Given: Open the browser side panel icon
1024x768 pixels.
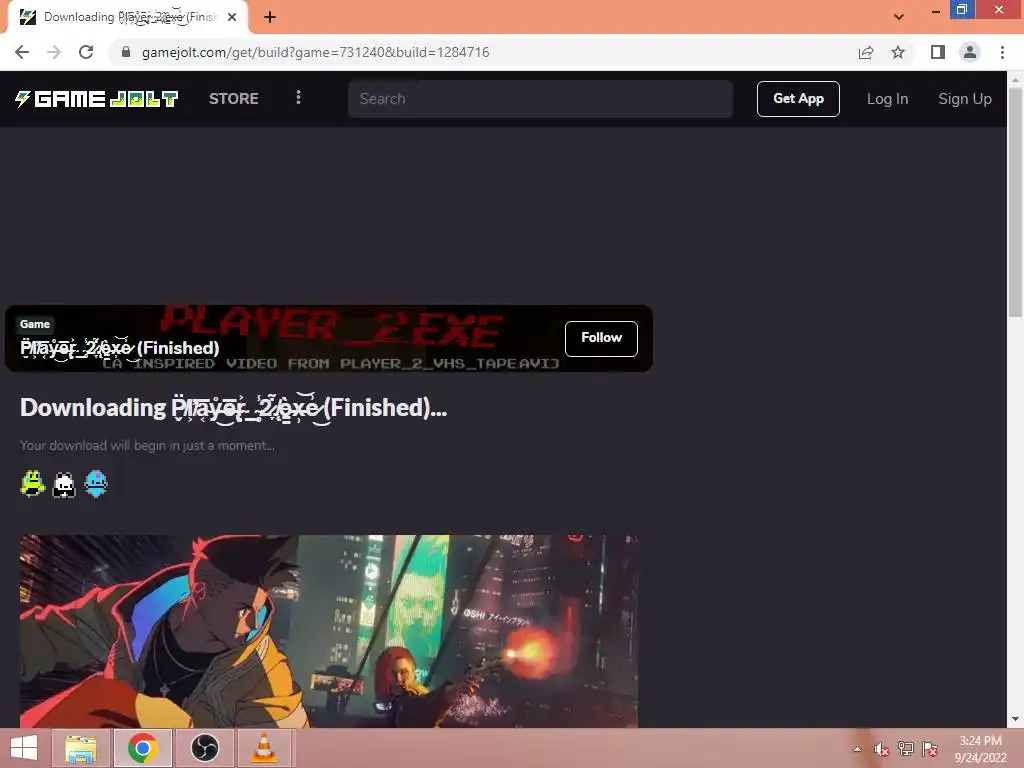Looking at the screenshot, I should pos(938,52).
